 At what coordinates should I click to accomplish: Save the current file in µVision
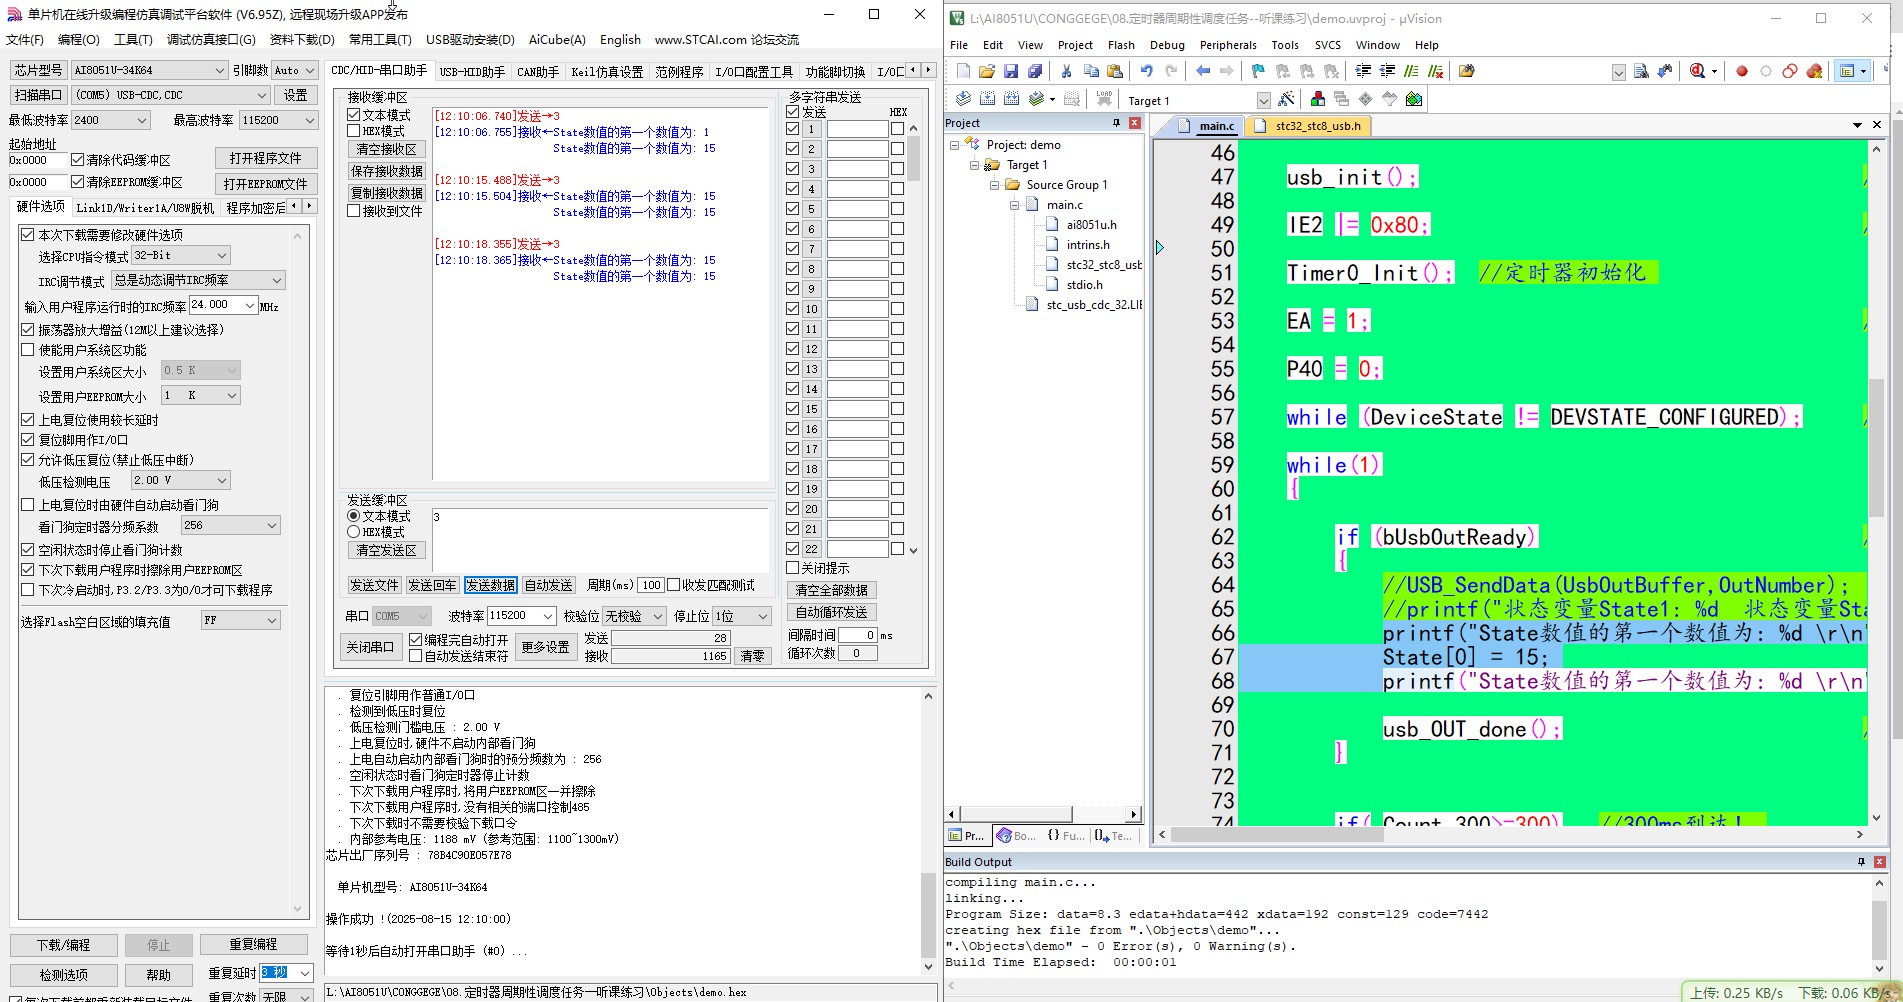pos(1011,71)
